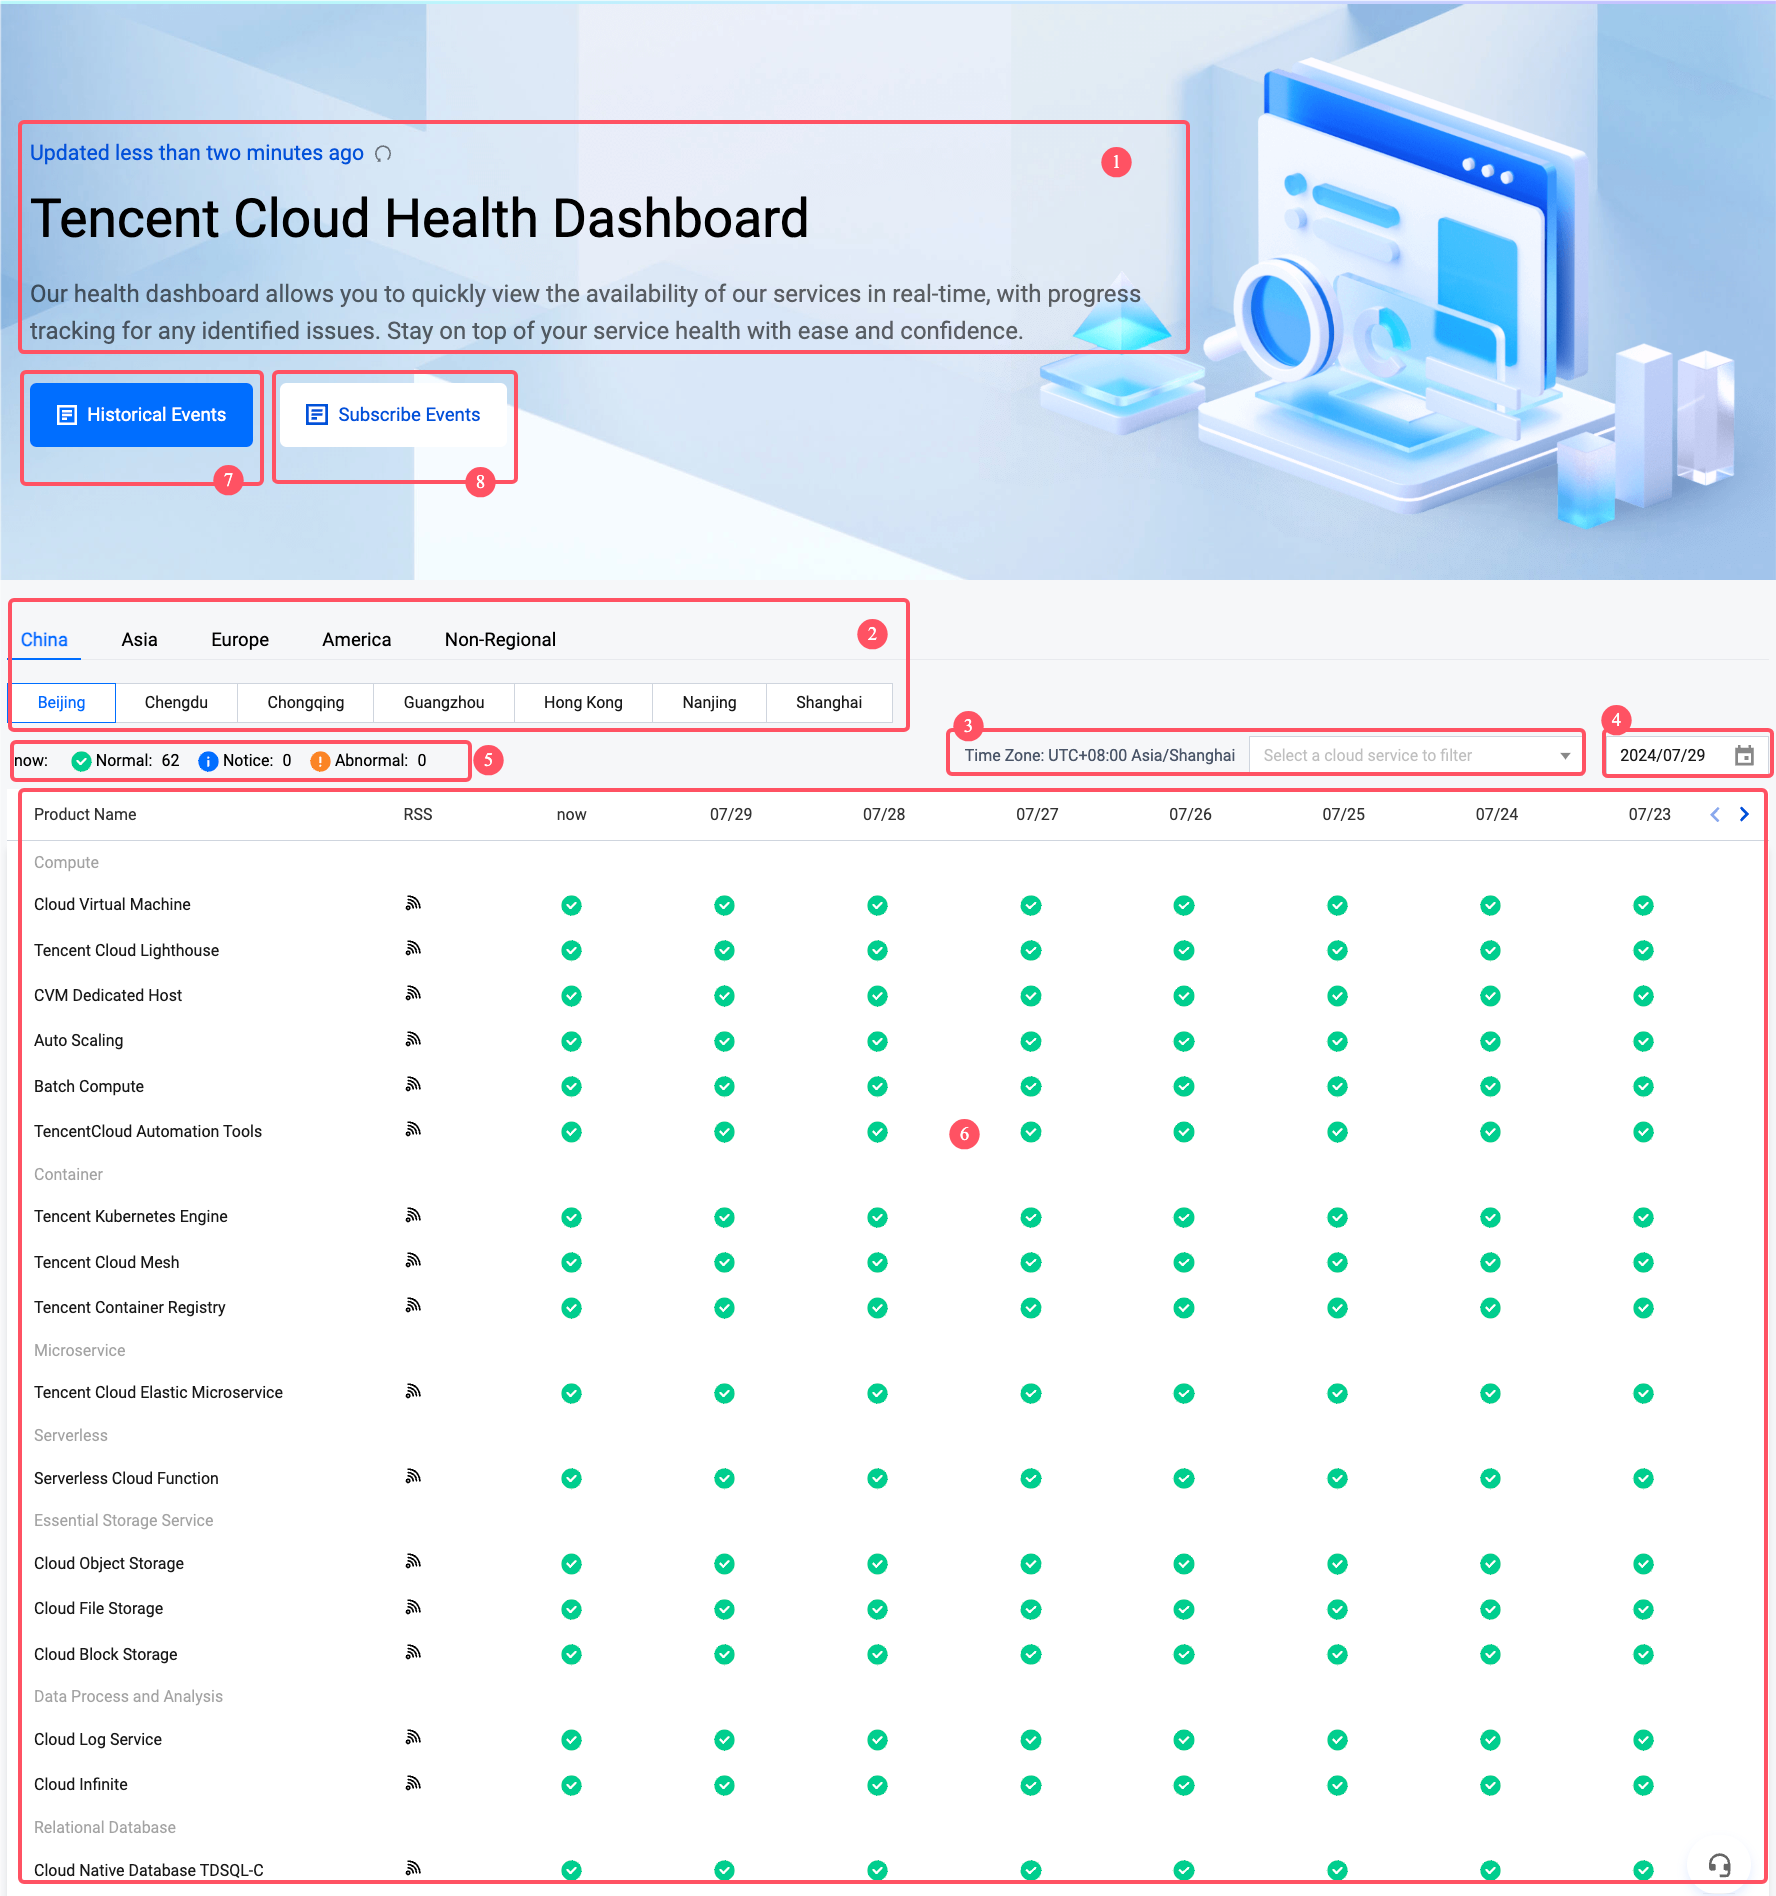Click the Essential Storage Service category label

tap(123, 1521)
